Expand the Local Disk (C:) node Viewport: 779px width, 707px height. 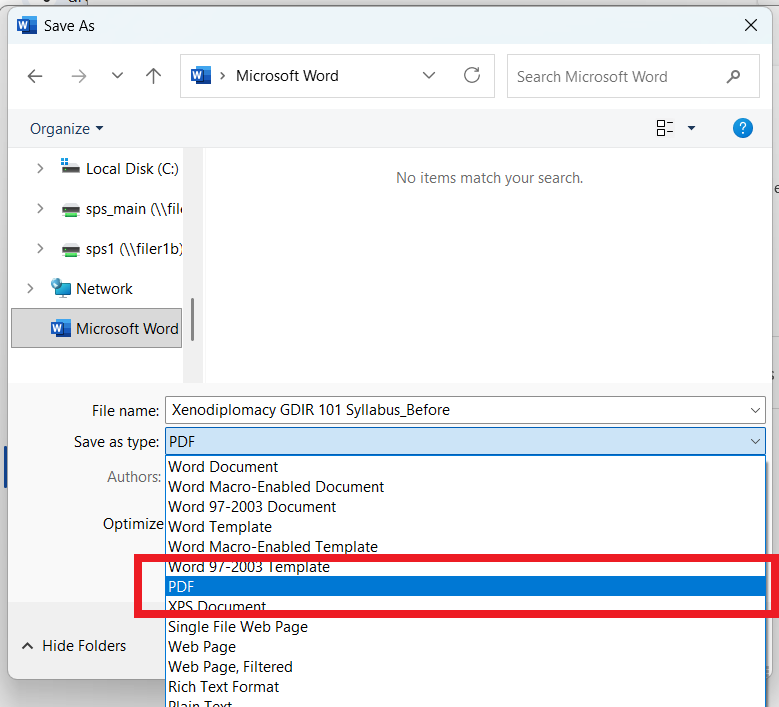coord(40,169)
